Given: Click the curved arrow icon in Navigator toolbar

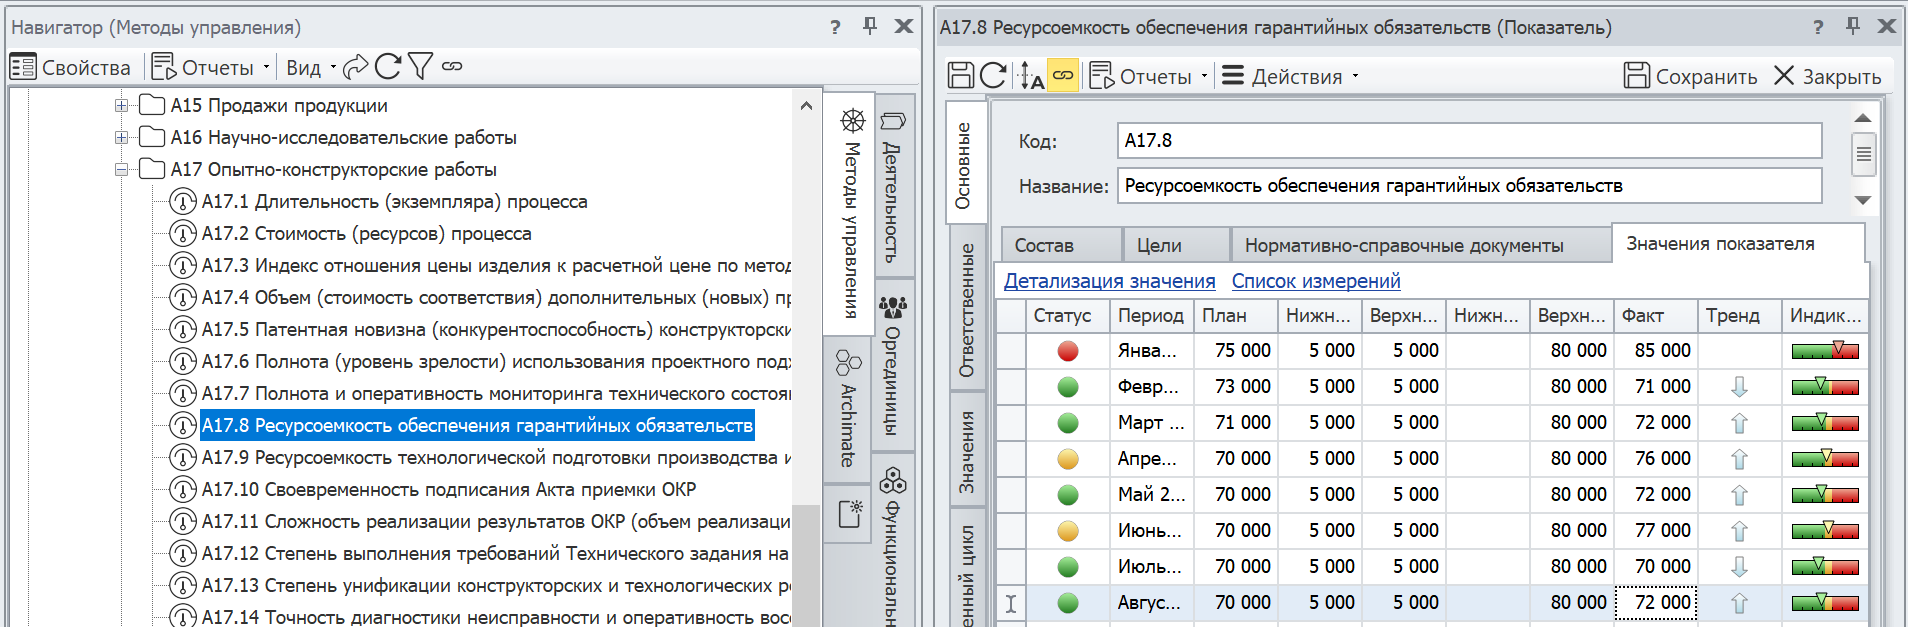Looking at the screenshot, I should tap(355, 67).
